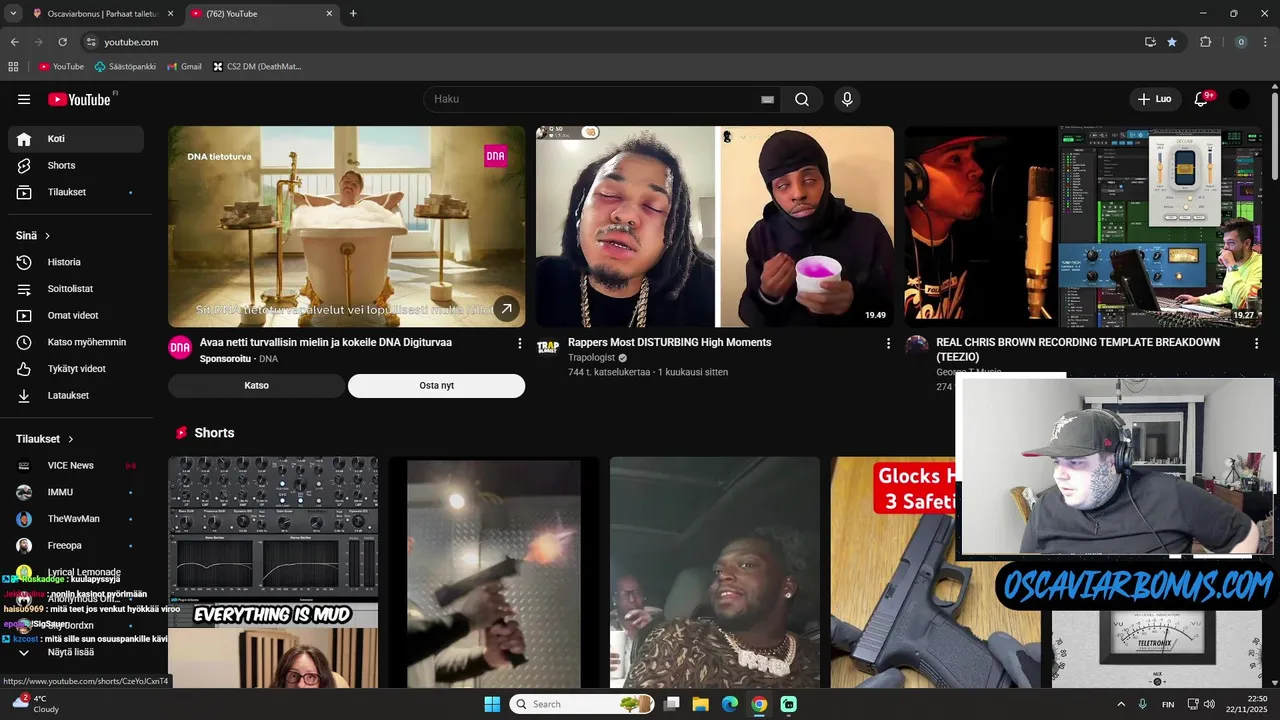
Task: Open the Trapologist channel avatar
Action: [x=548, y=347]
